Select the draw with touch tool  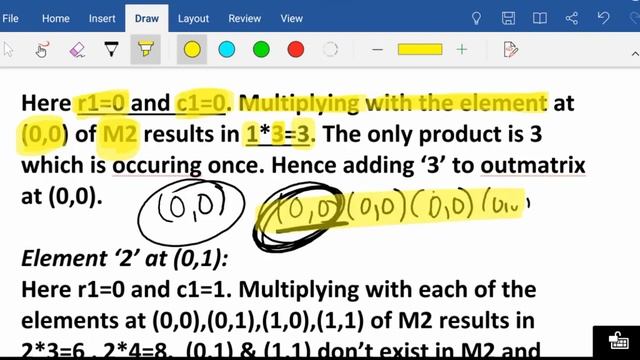coord(42,49)
